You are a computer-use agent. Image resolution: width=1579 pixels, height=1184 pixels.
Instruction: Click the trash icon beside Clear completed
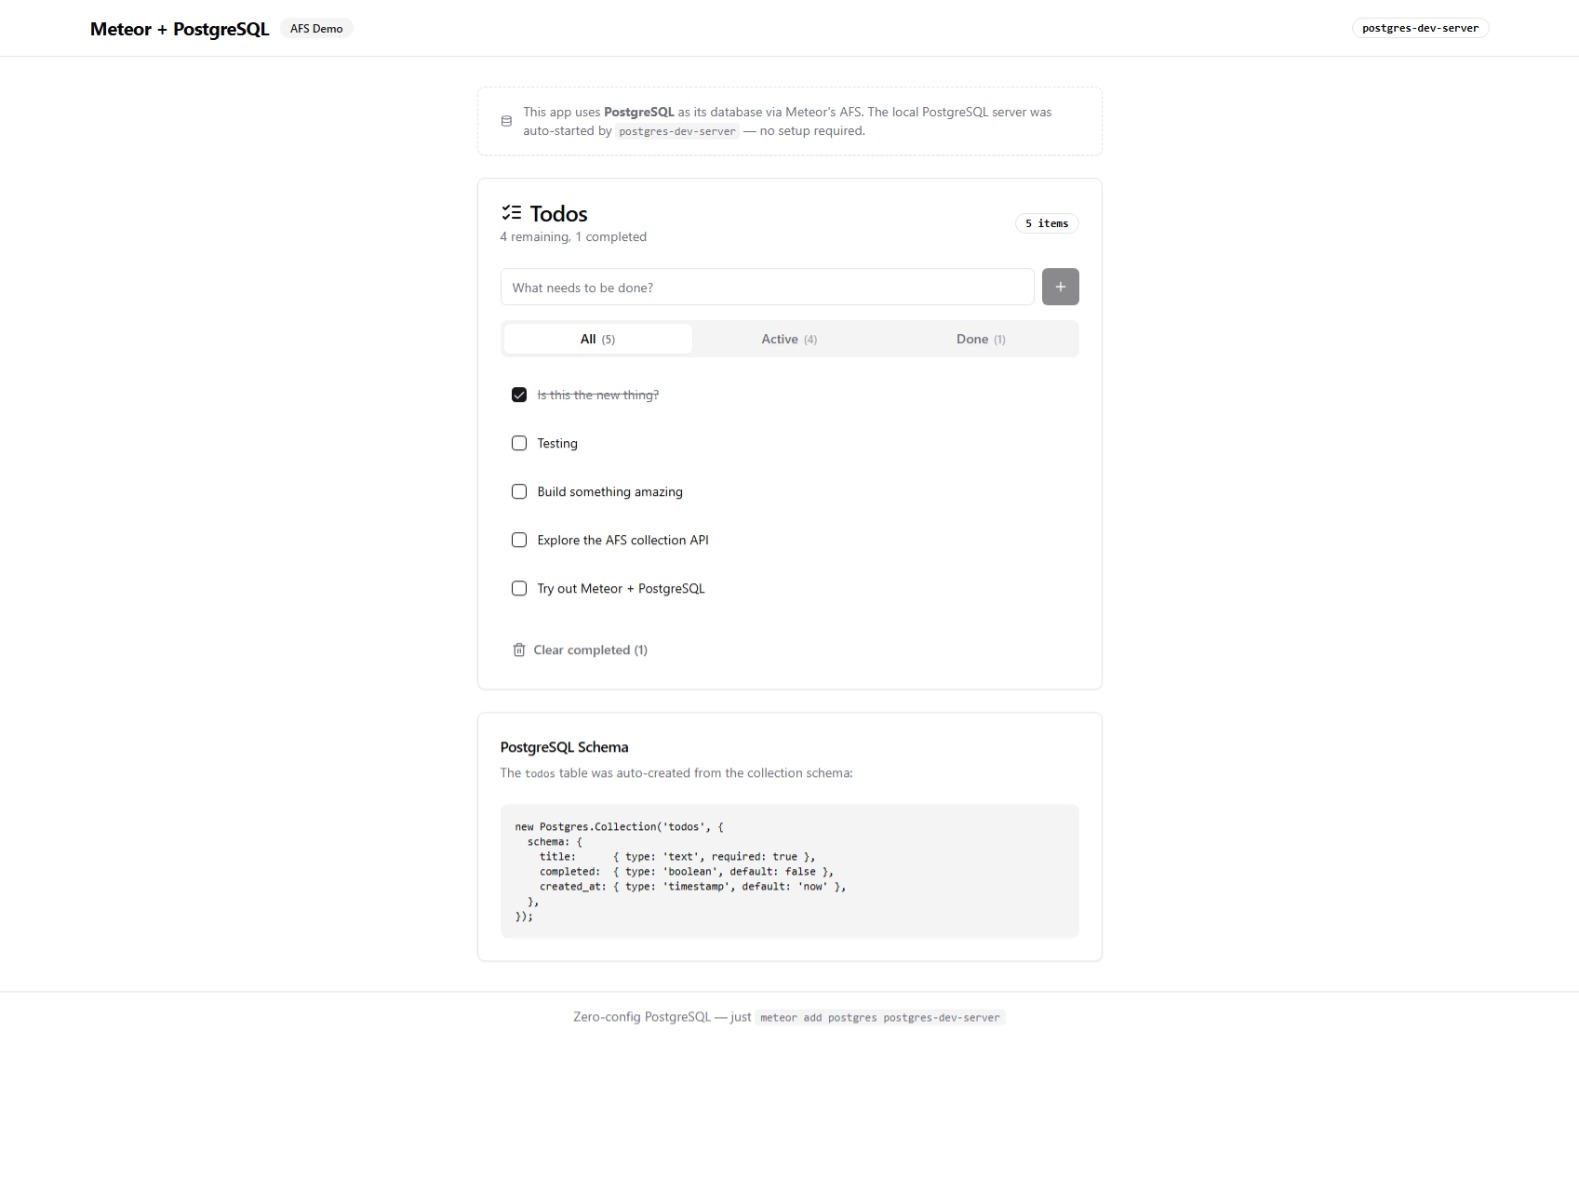[x=519, y=650]
